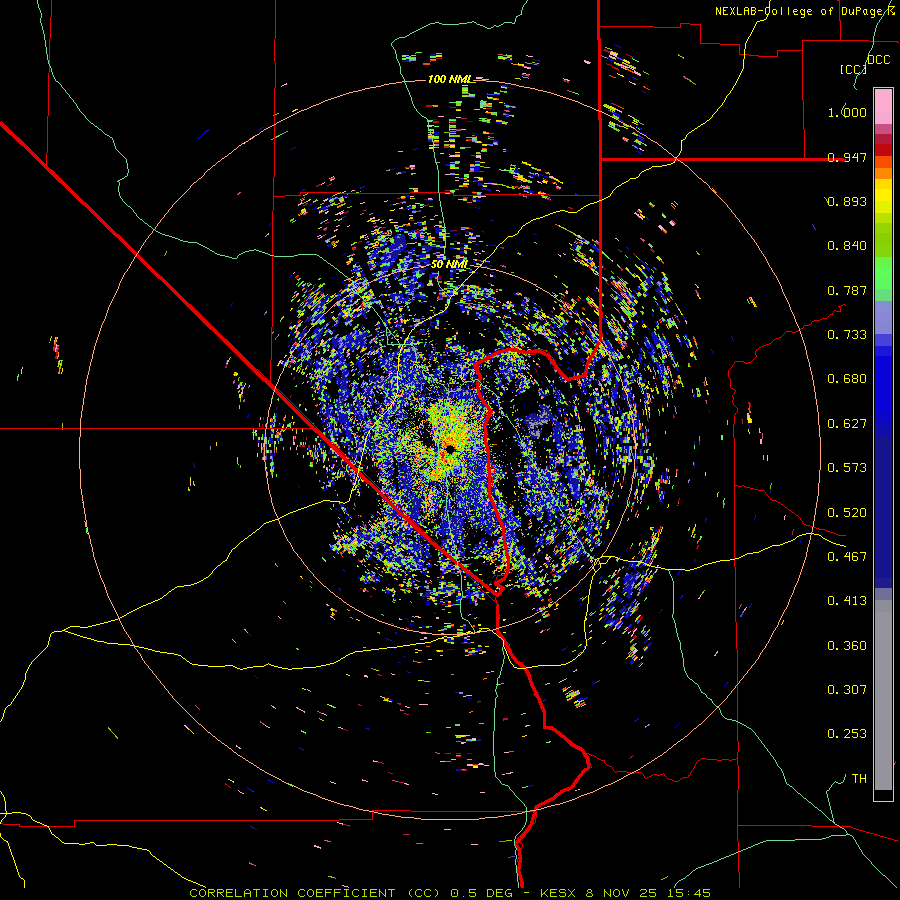This screenshot has width=900, height=900.
Task: Click the 0.840 scale label
Action: [847, 246]
